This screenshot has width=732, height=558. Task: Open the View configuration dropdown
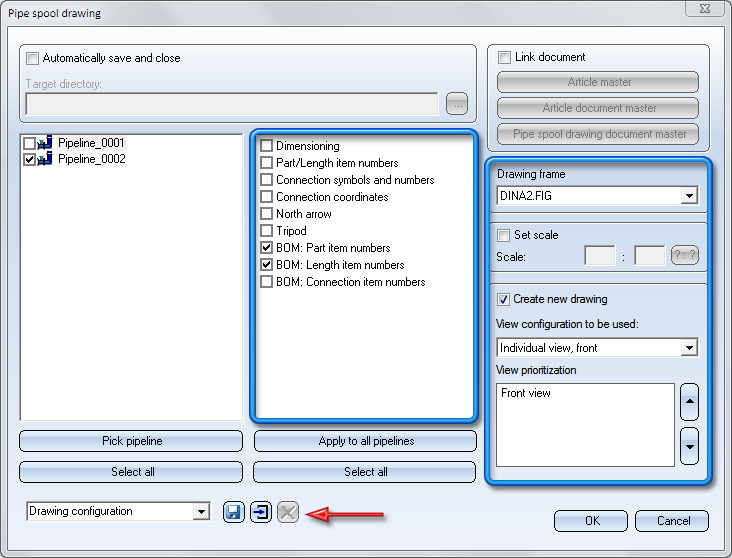tap(689, 348)
